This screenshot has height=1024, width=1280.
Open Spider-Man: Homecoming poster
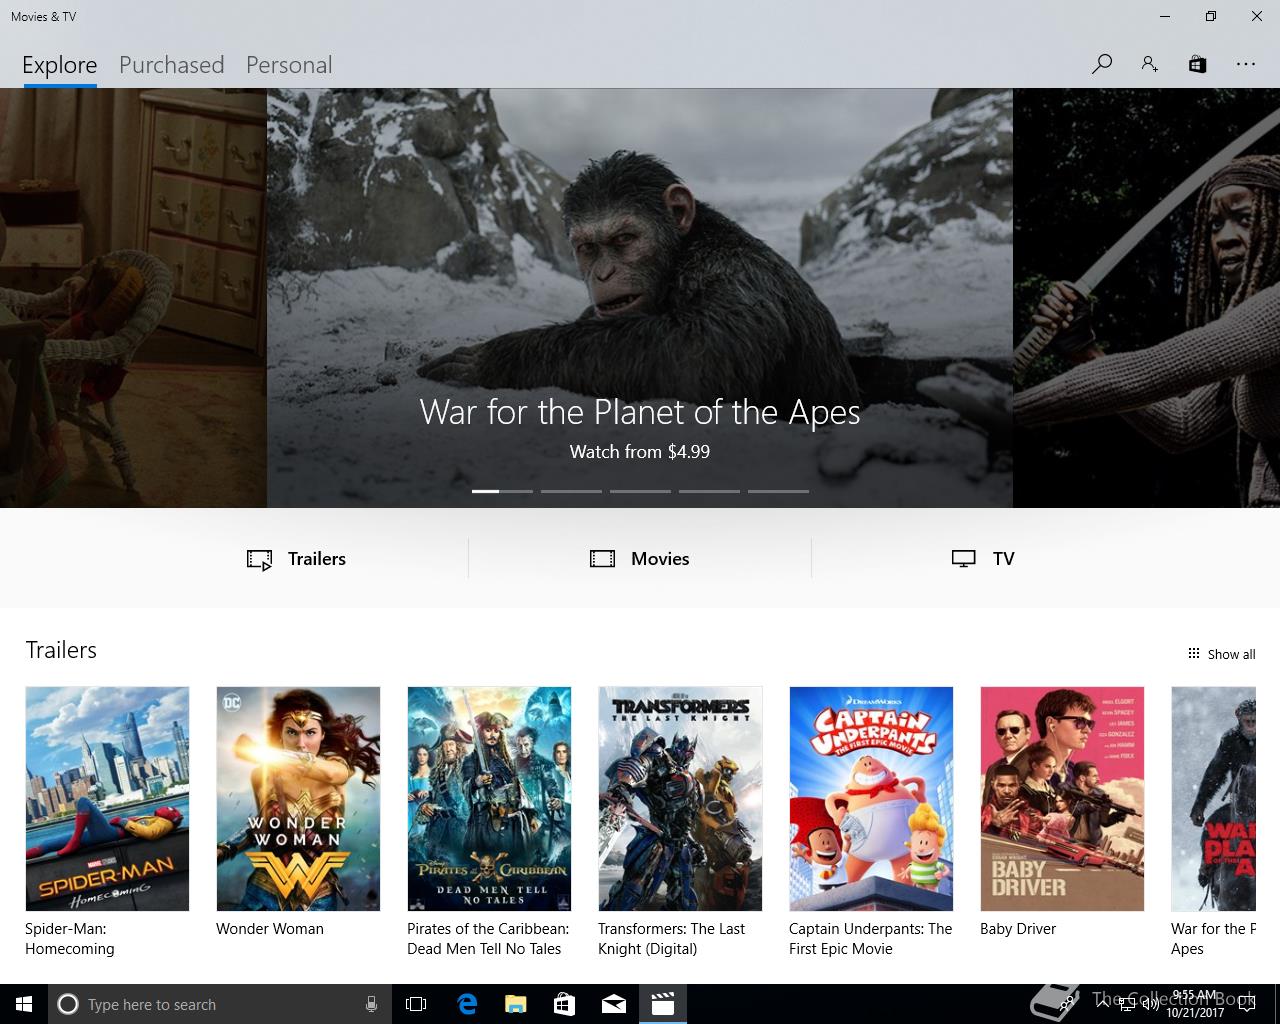point(107,799)
